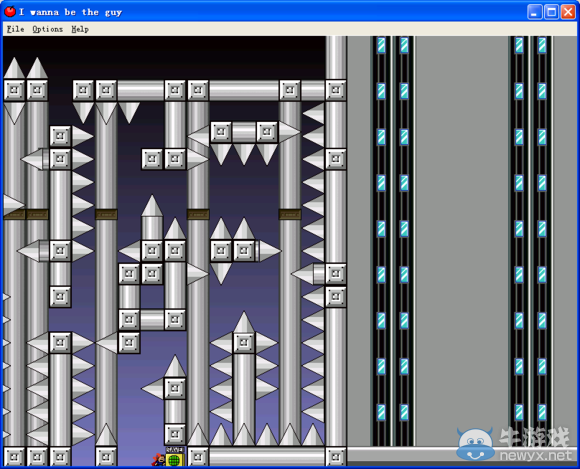Image resolution: width=580 pixels, height=469 pixels.
Task: Click the red apple title bar icon
Action: click(x=10, y=12)
